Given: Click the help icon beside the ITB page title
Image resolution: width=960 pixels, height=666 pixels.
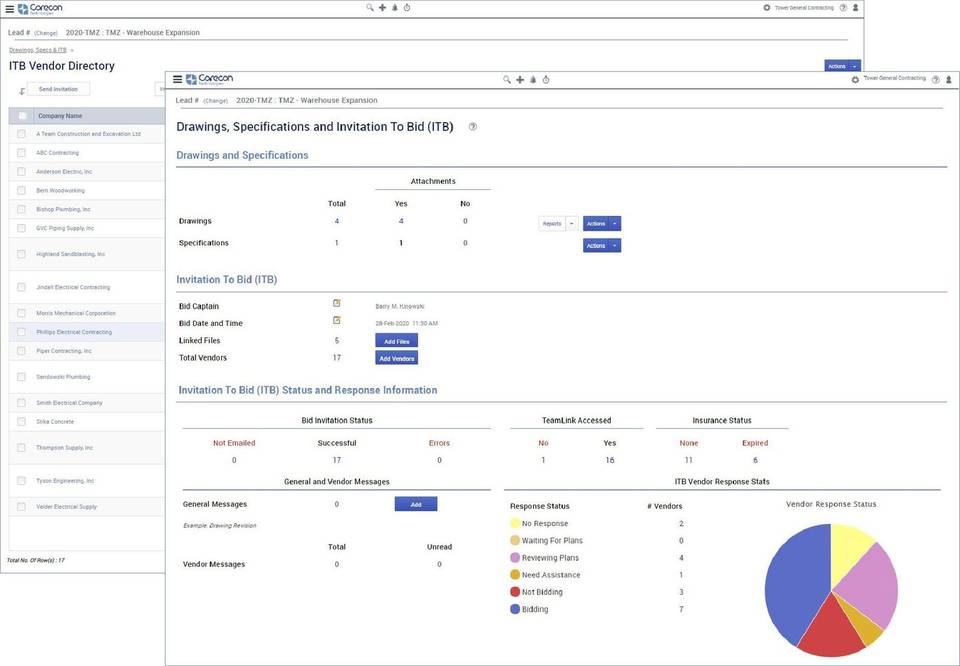Looking at the screenshot, I should (x=472, y=127).
